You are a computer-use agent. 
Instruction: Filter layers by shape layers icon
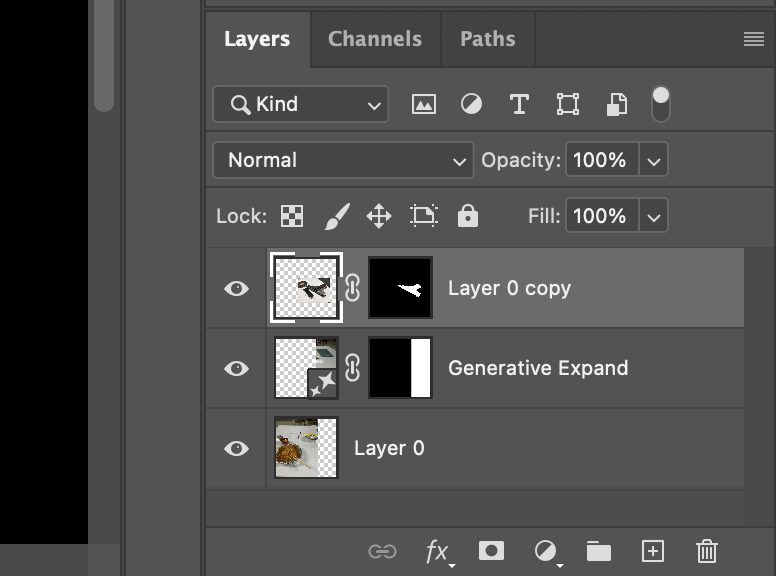click(568, 104)
